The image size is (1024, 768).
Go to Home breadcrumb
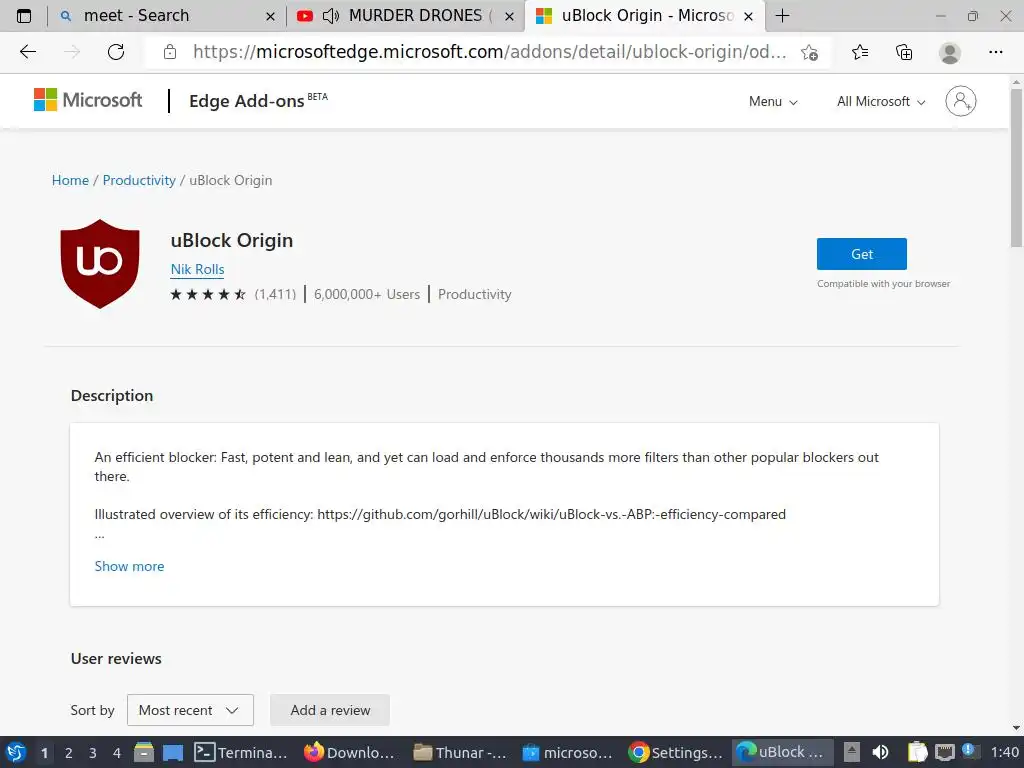[70, 180]
